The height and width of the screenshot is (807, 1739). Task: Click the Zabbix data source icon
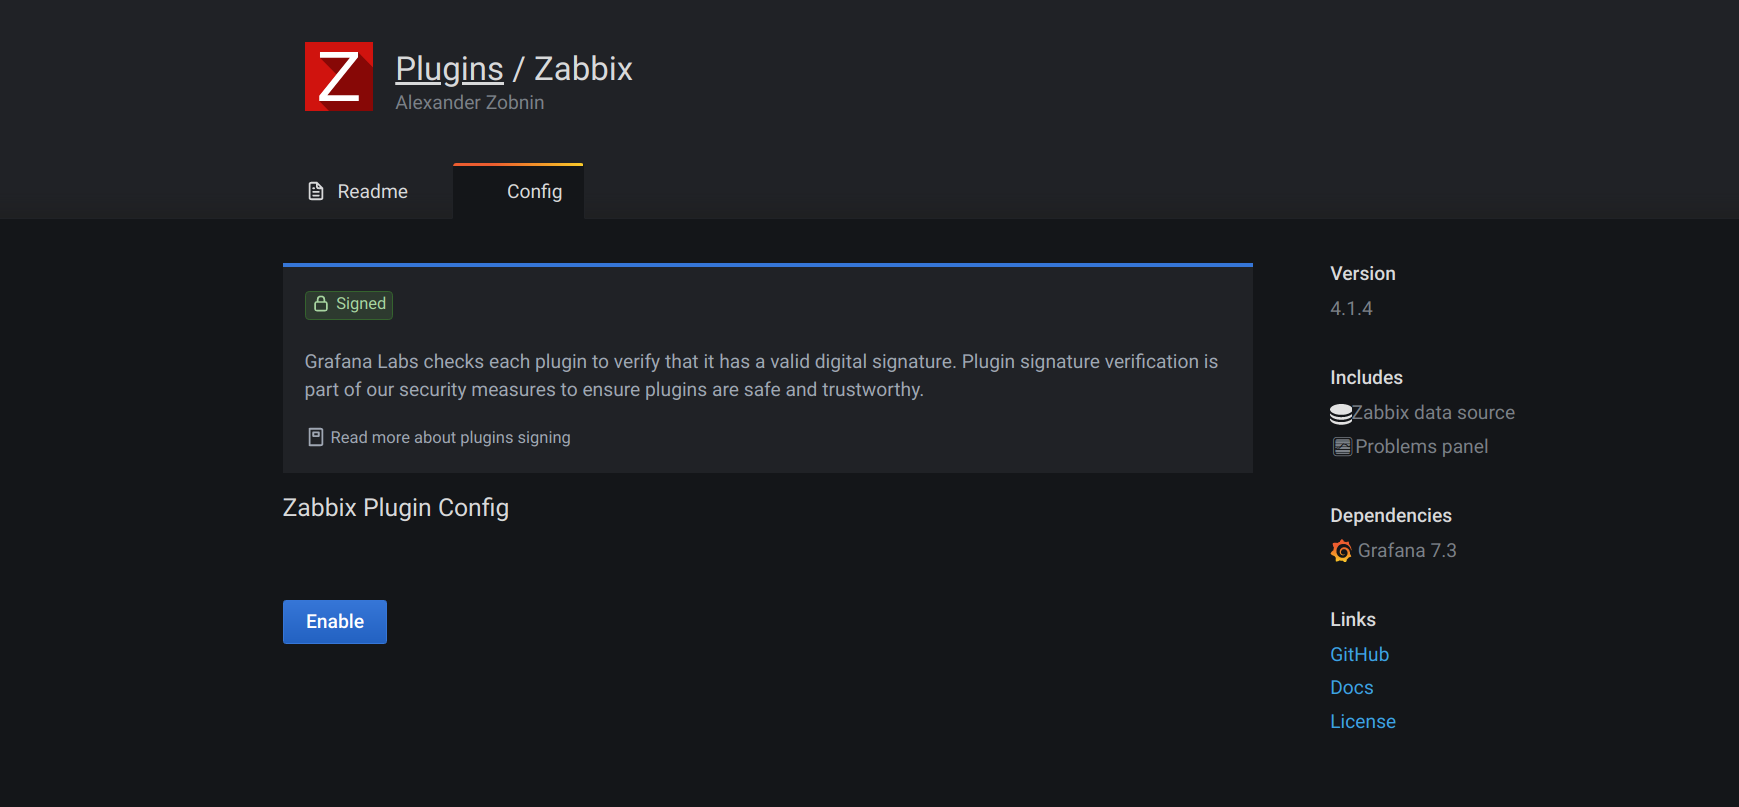tap(1341, 412)
